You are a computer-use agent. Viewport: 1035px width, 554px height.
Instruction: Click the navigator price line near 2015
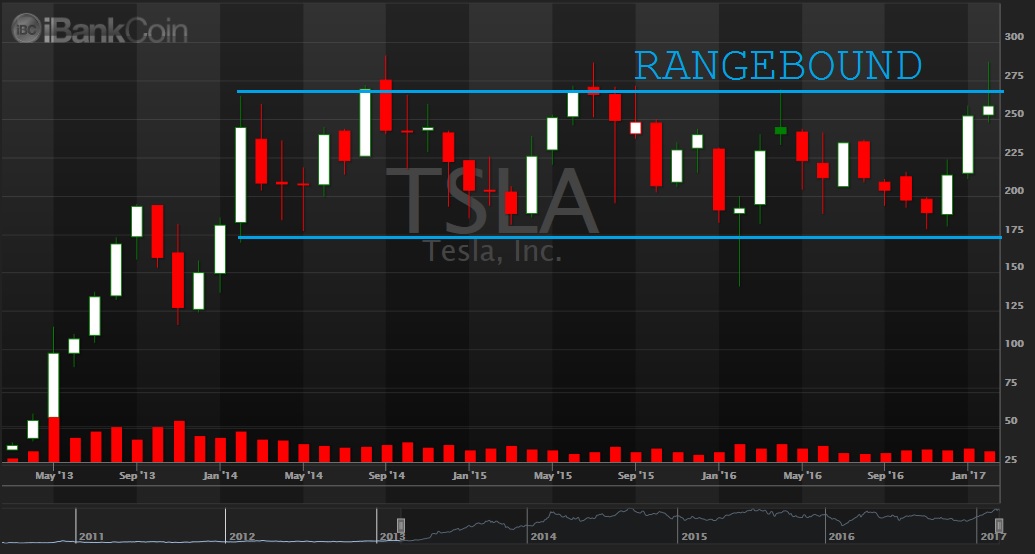point(693,516)
